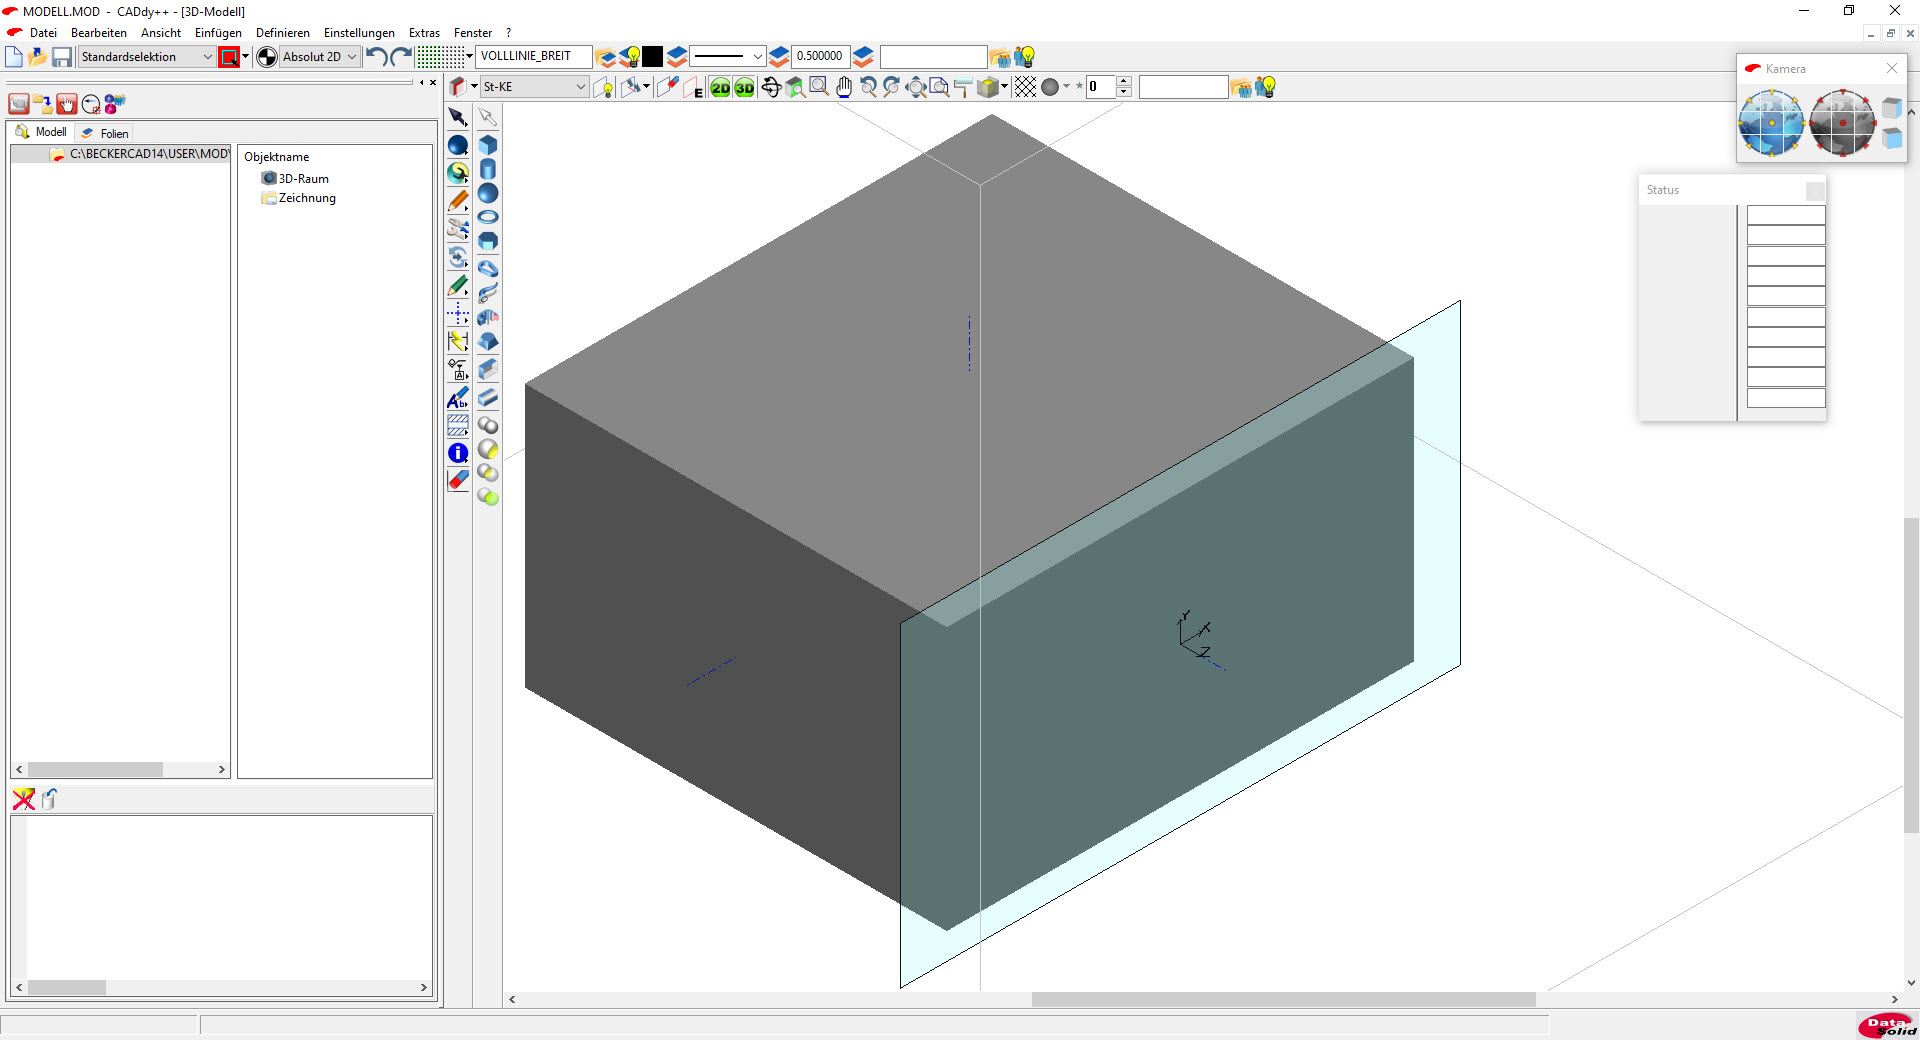Toggle the crosshatch grid display icon
Viewport: 1920px width, 1040px height.
pyautogui.click(x=1025, y=88)
